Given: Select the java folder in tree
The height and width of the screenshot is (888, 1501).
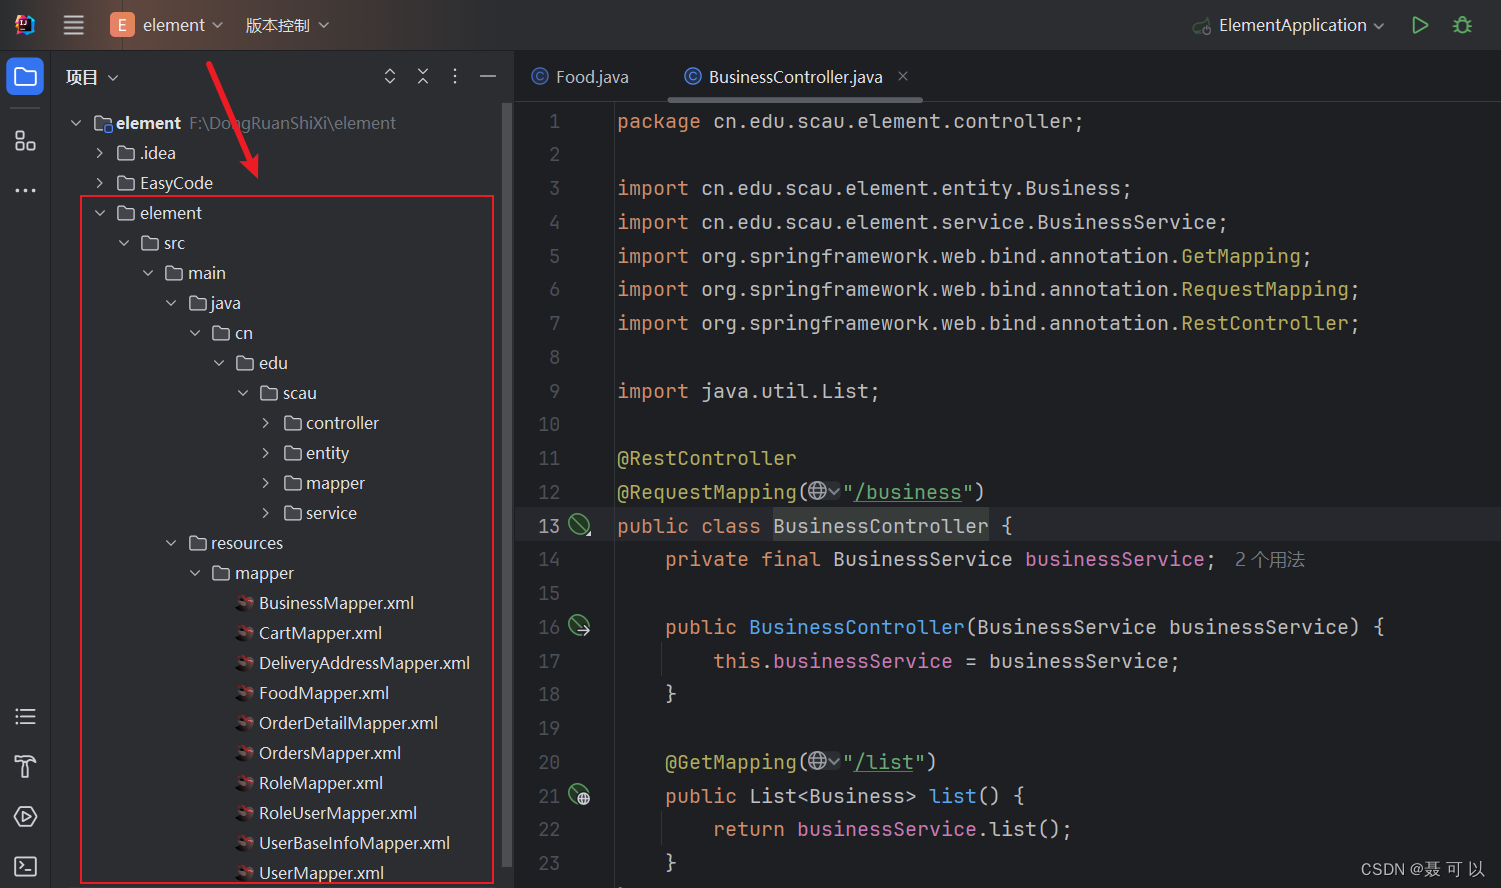Looking at the screenshot, I should (215, 303).
